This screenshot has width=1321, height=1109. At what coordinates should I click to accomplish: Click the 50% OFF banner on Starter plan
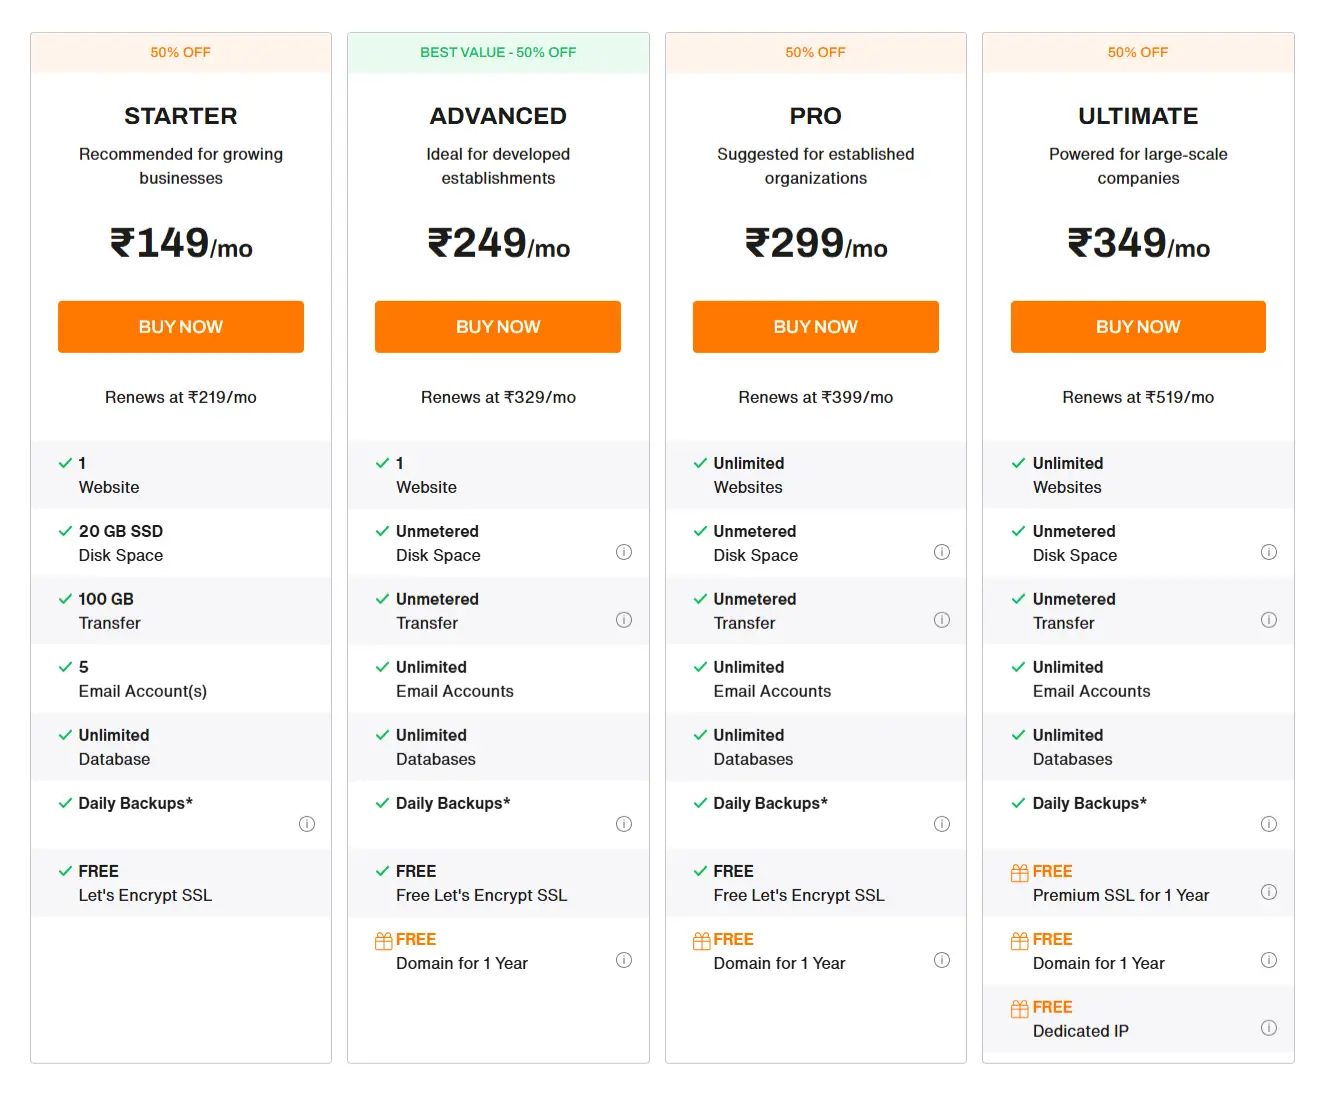(x=180, y=52)
